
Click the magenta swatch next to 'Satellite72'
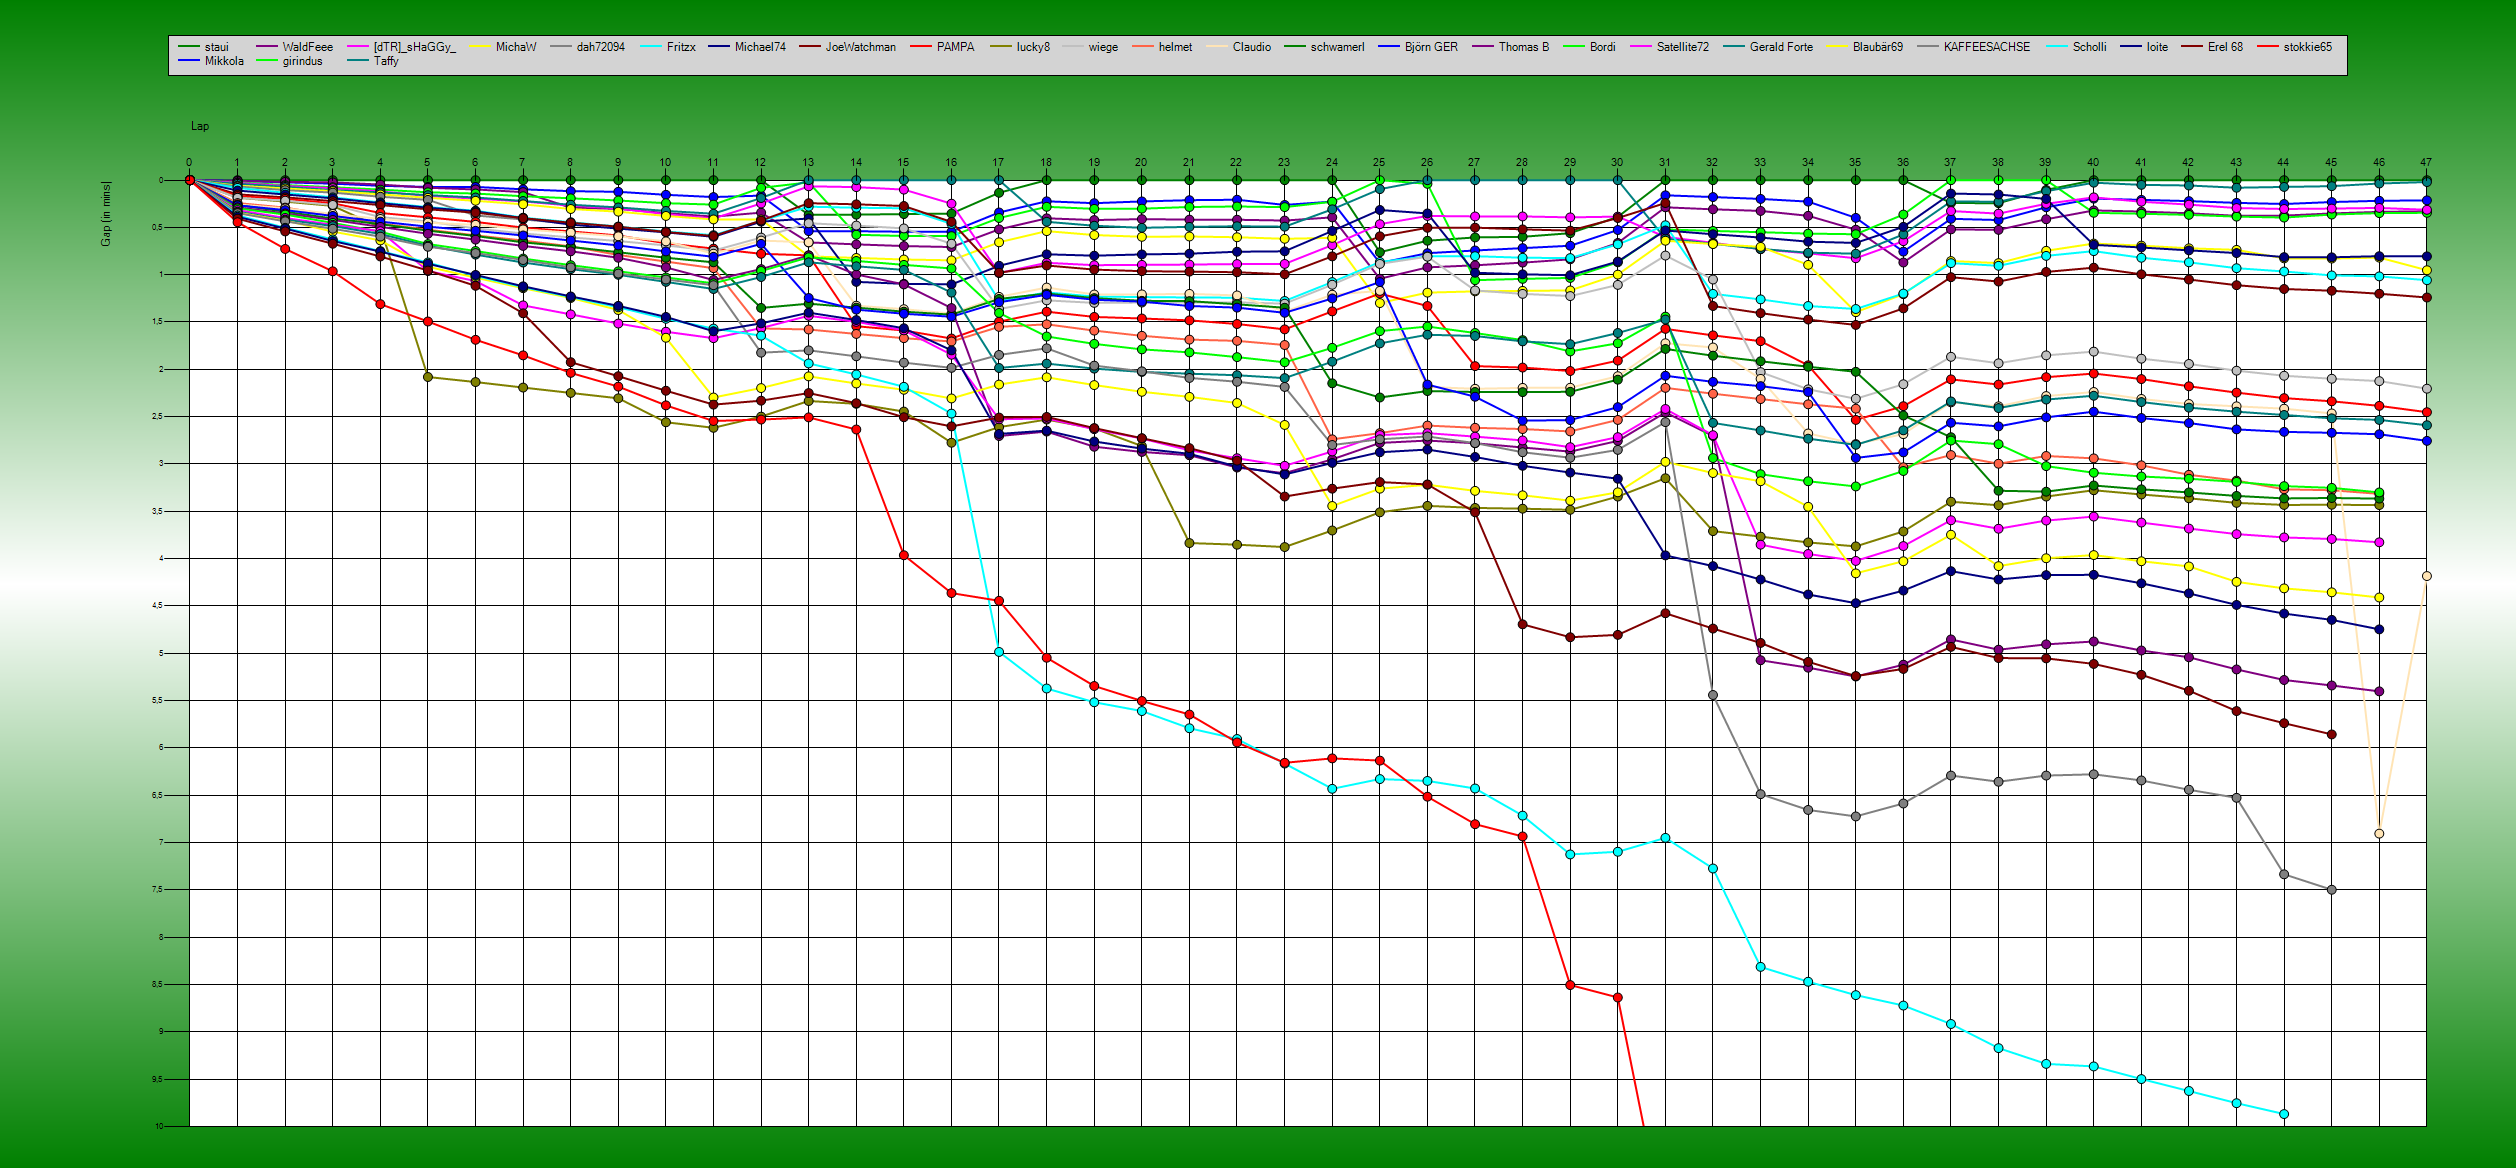[1641, 47]
